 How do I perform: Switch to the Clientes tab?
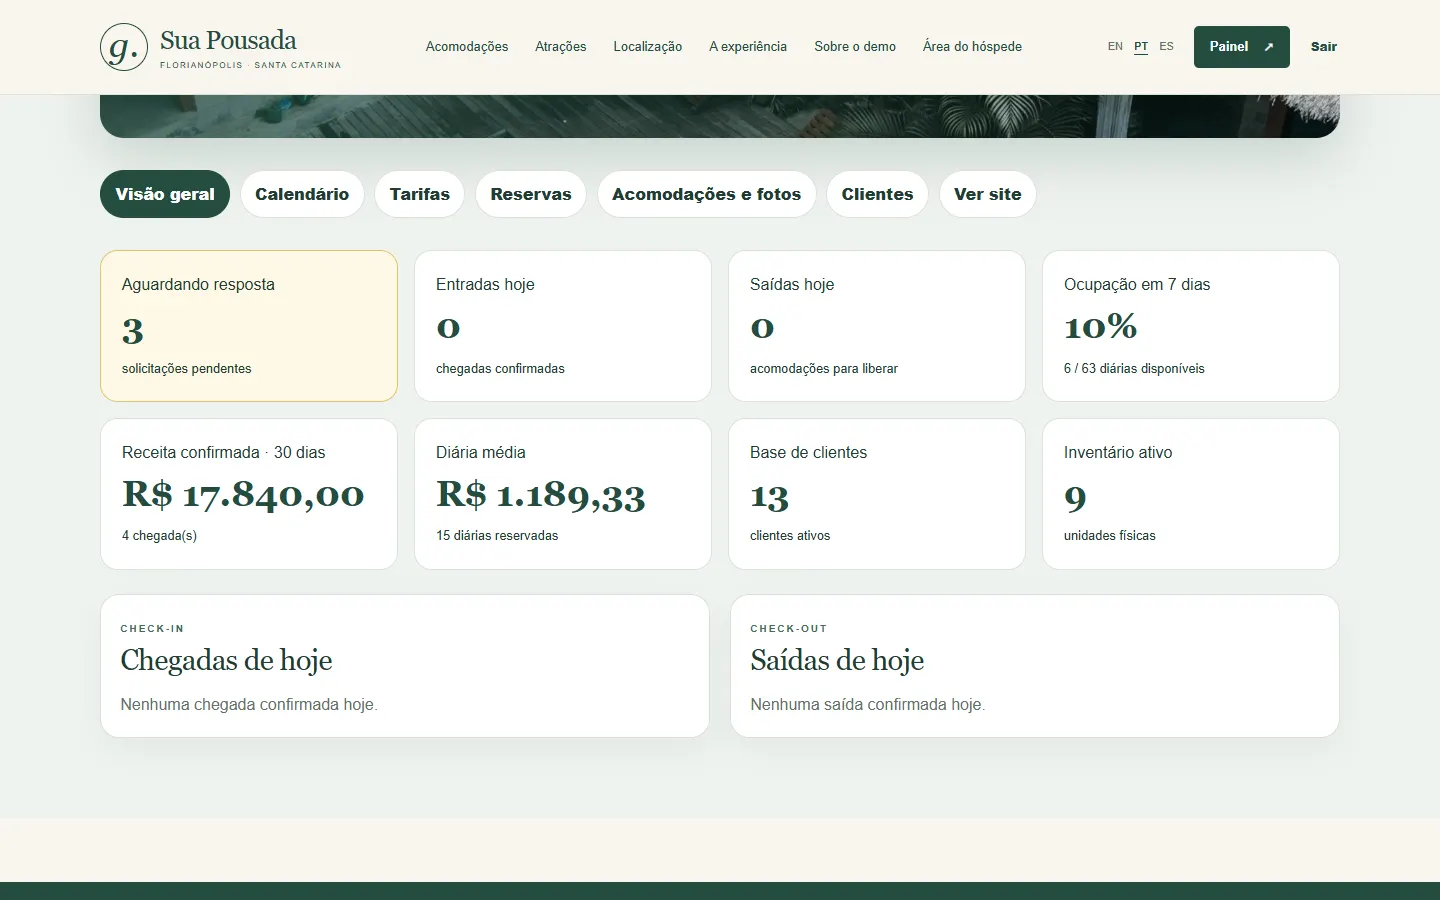[878, 194]
